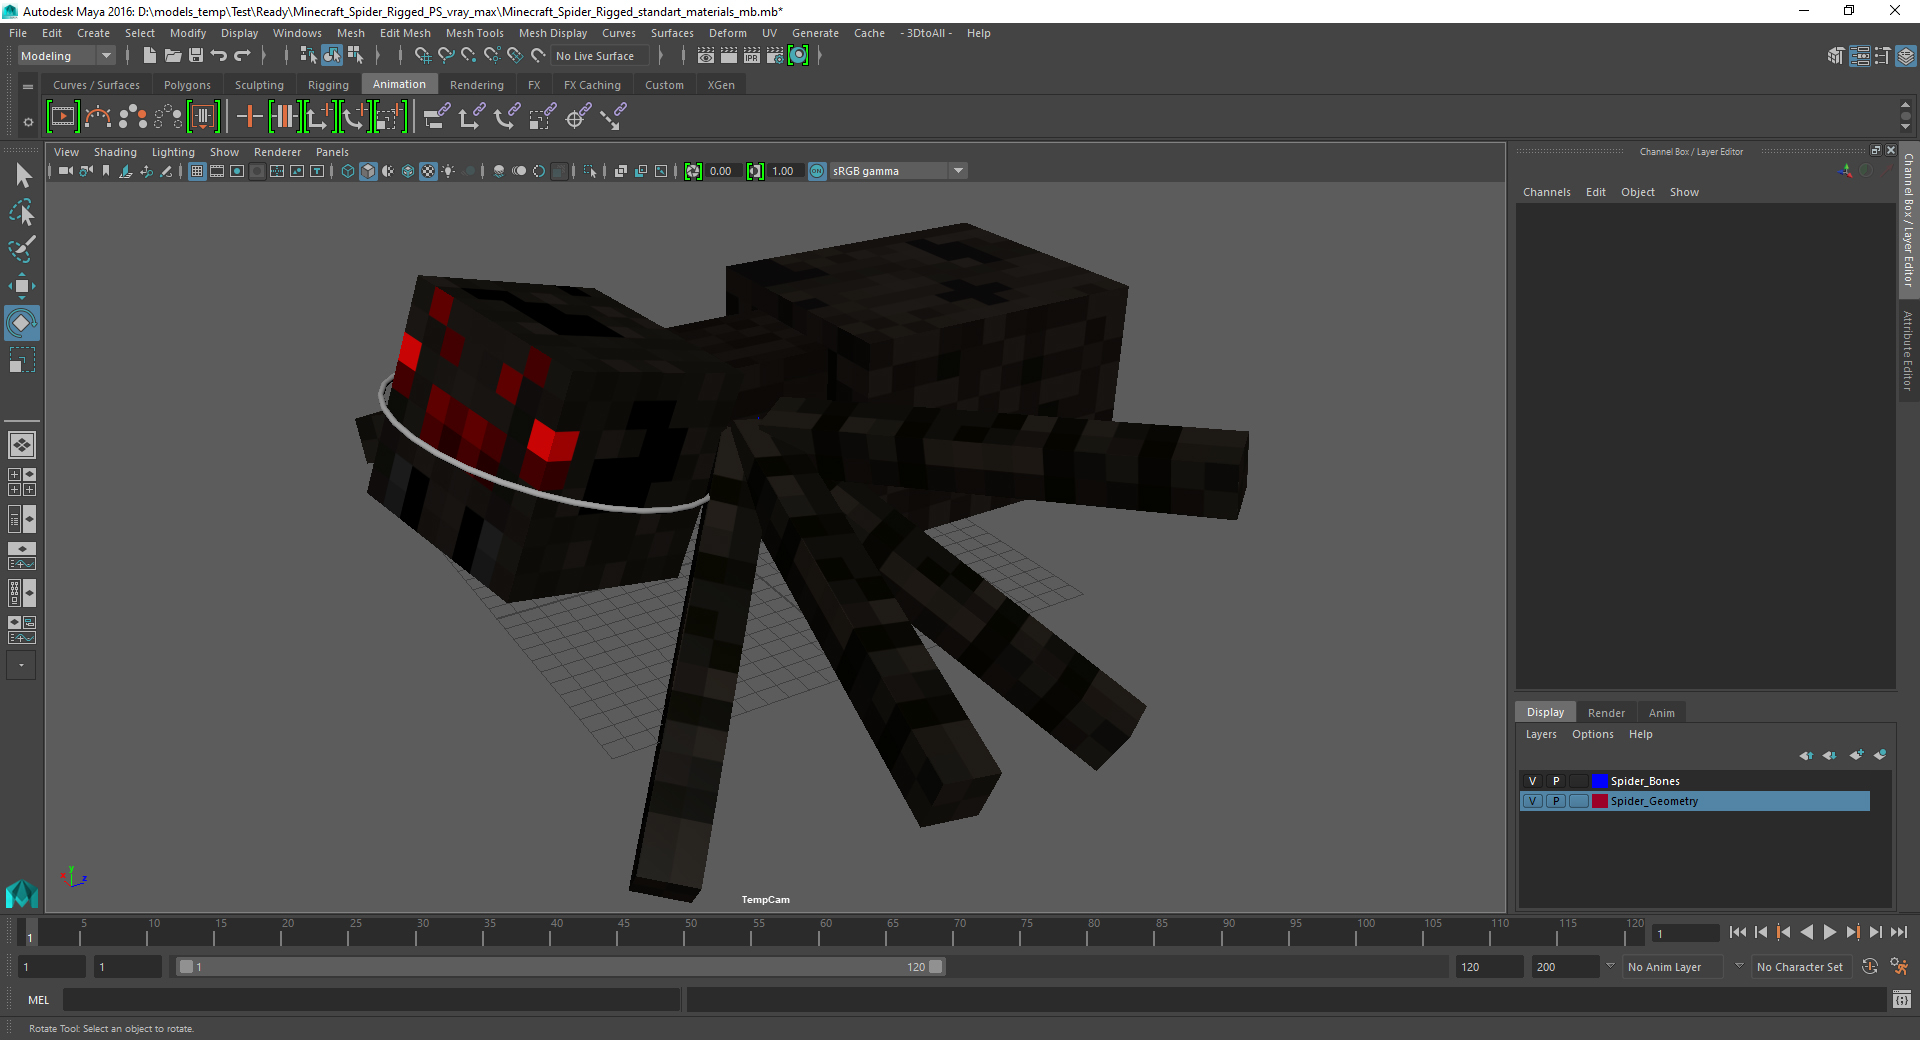Viewport: 1920px width, 1040px height.
Task: Enable Smooth Shade All in the viewport toolbar
Action: point(368,171)
